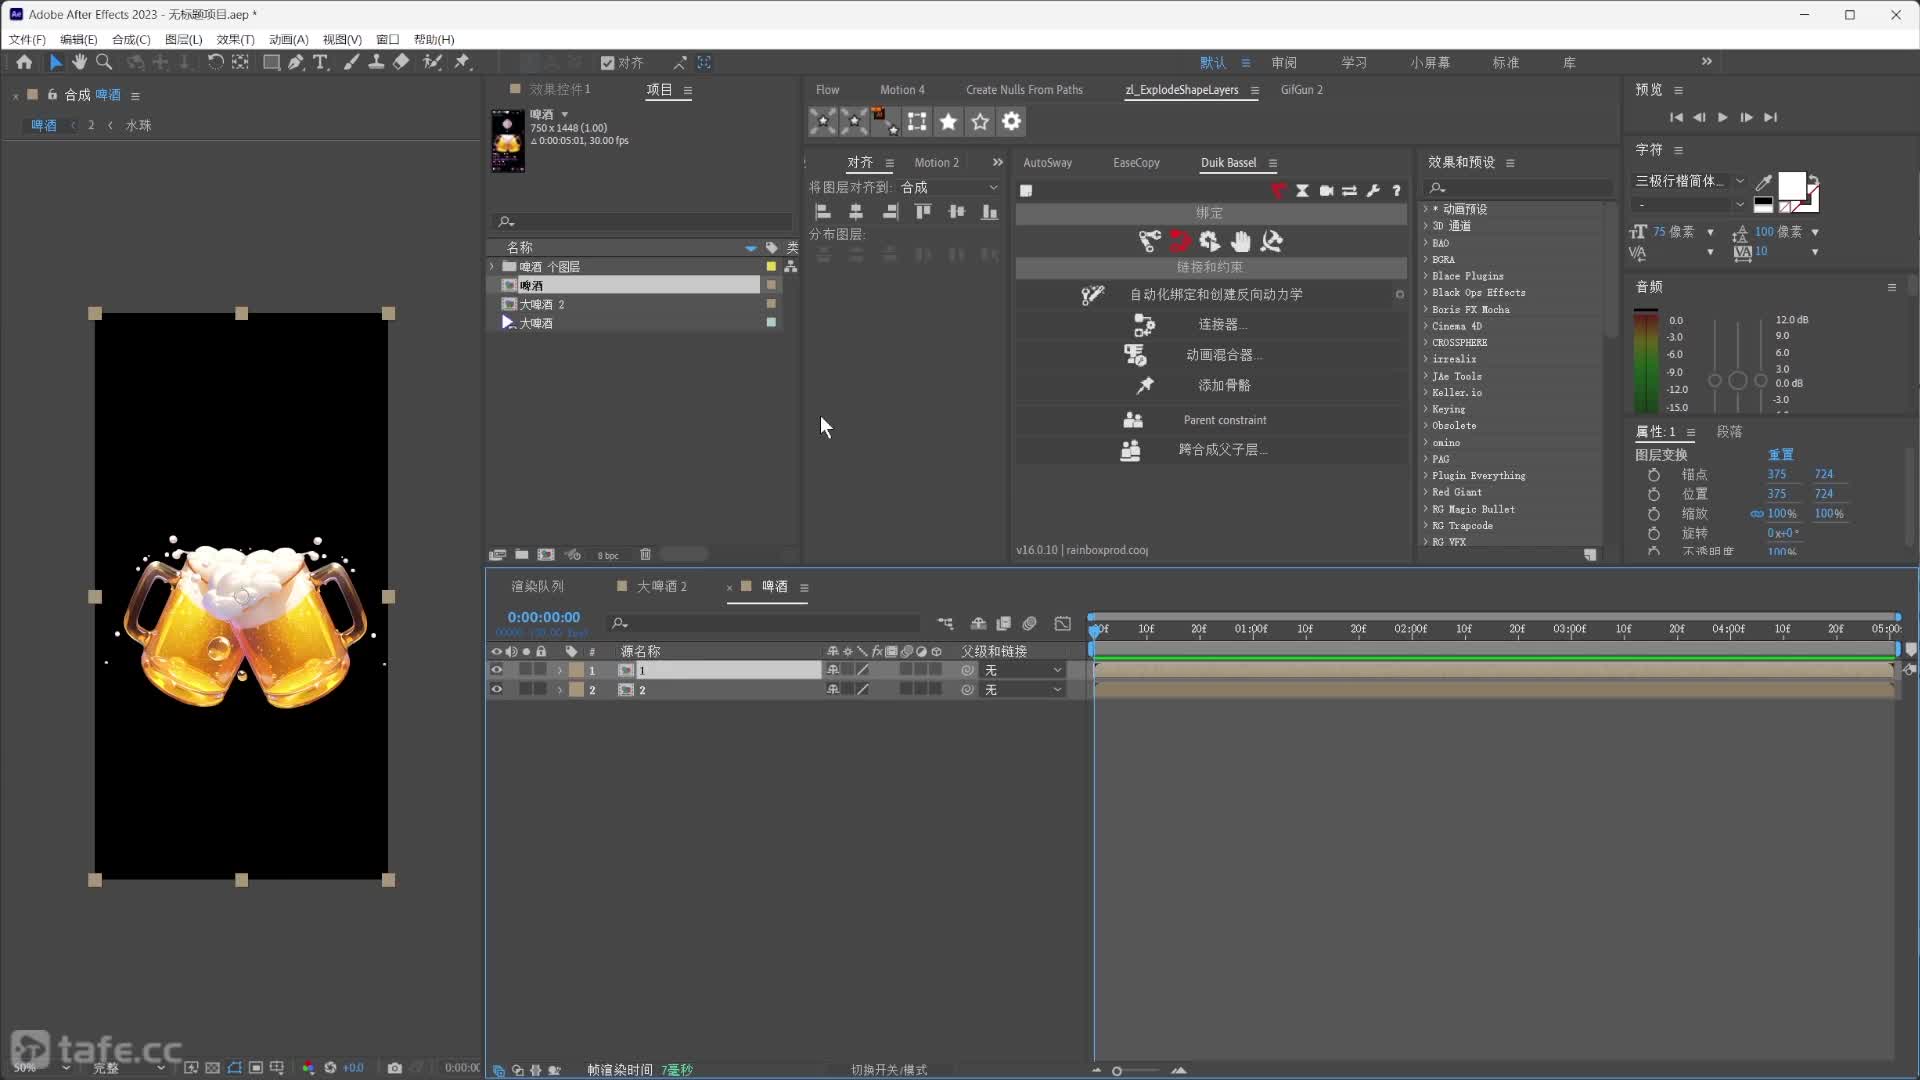Select the Eraser tool
1920x1080 pixels.
coord(401,62)
